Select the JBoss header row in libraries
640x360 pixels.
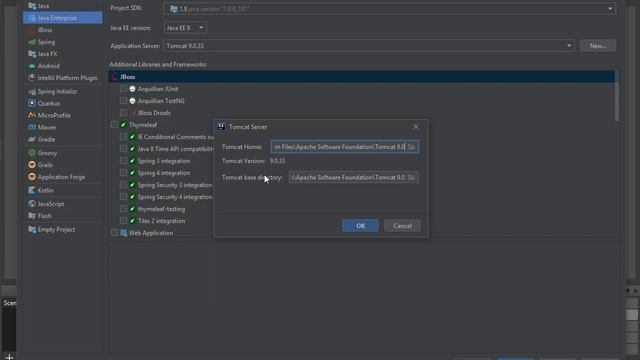362,77
